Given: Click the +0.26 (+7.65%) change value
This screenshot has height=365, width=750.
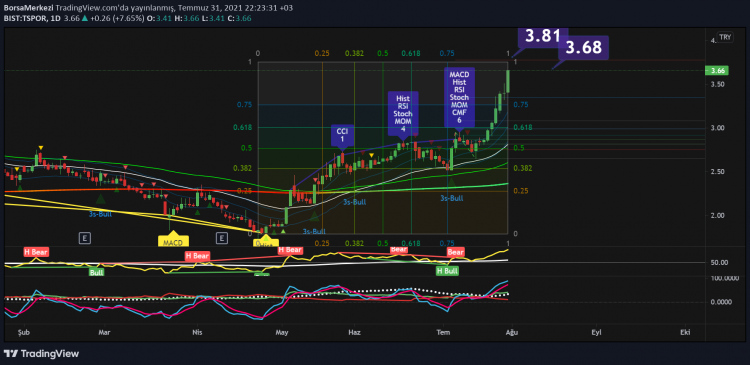Looking at the screenshot, I should [x=118, y=18].
